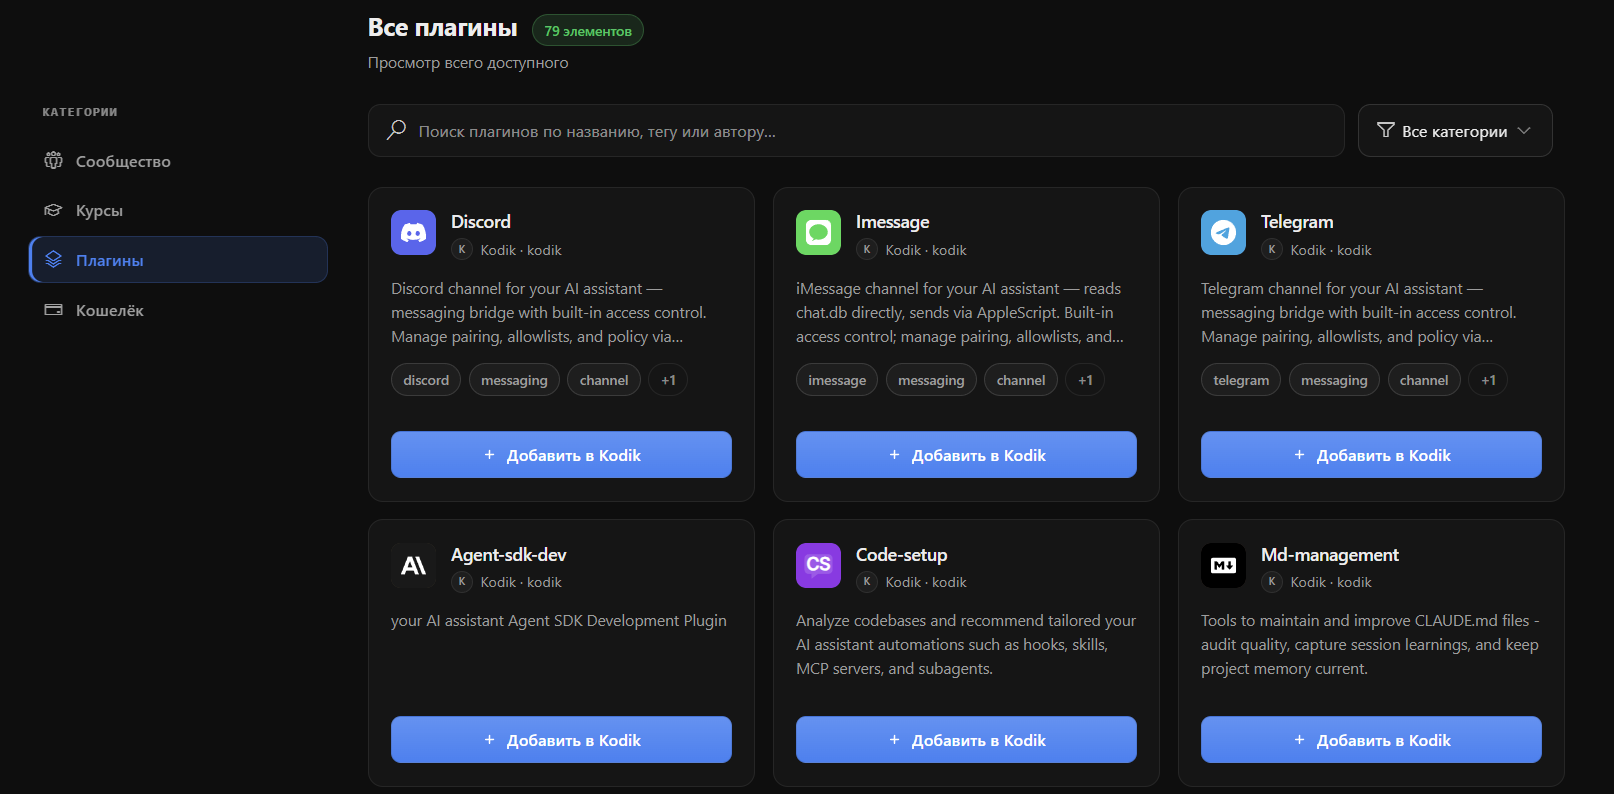Expand the +1 tags on Telegram card
This screenshot has width=1614, height=794.
tap(1488, 380)
